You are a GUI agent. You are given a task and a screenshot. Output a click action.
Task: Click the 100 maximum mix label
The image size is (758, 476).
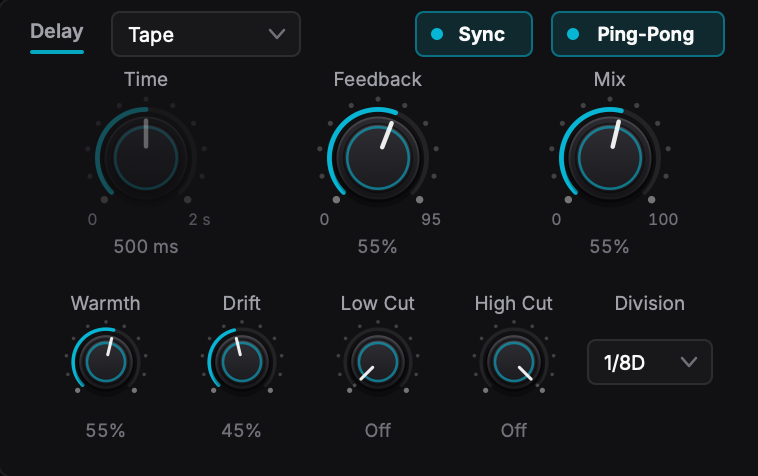[x=663, y=219]
